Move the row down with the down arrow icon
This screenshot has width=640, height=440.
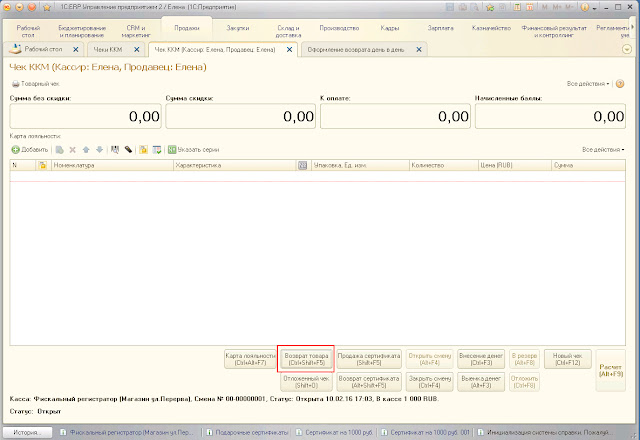tap(99, 150)
